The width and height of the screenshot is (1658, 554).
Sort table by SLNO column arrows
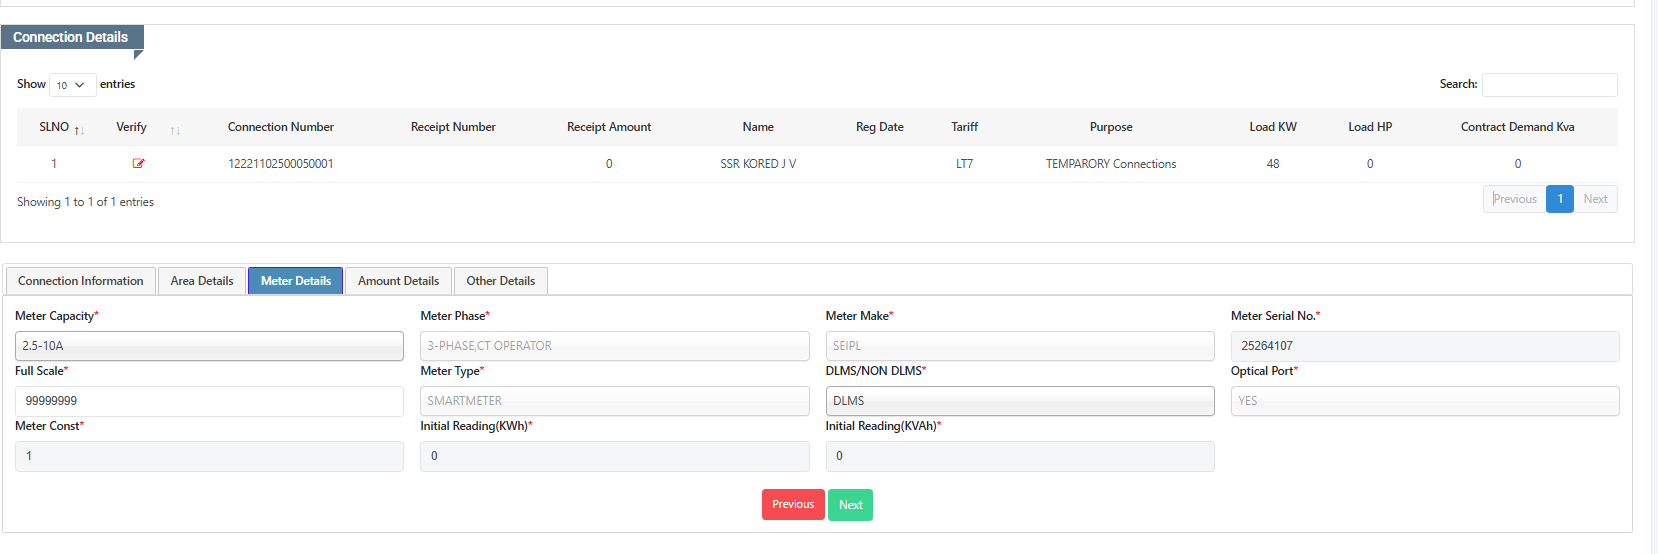click(79, 130)
